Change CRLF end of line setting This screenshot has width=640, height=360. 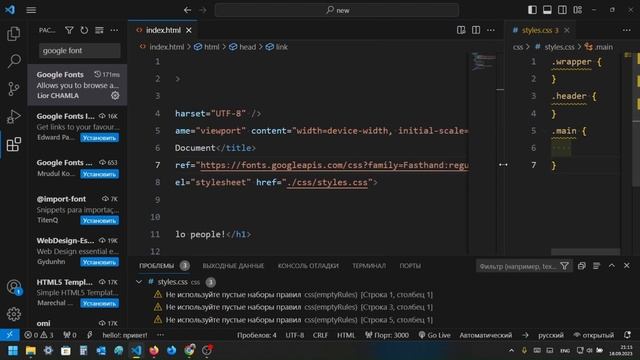point(320,335)
